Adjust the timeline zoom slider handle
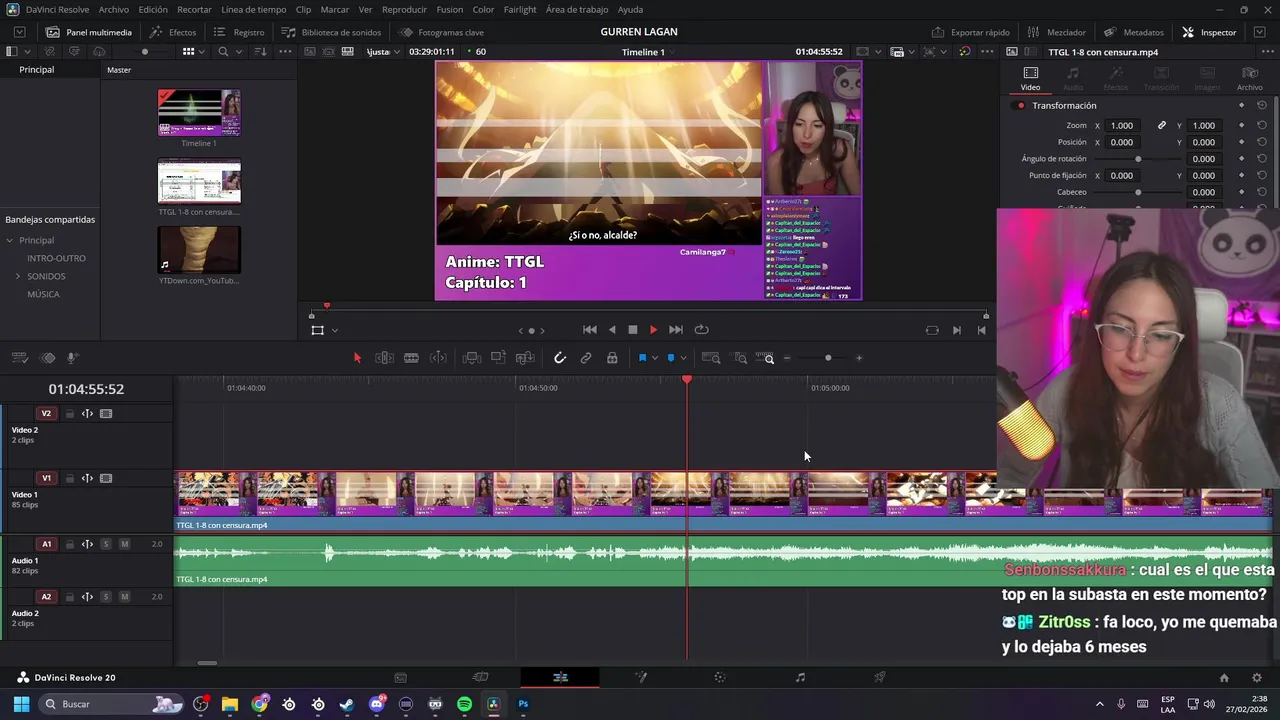This screenshot has height=720, width=1280. point(828,358)
